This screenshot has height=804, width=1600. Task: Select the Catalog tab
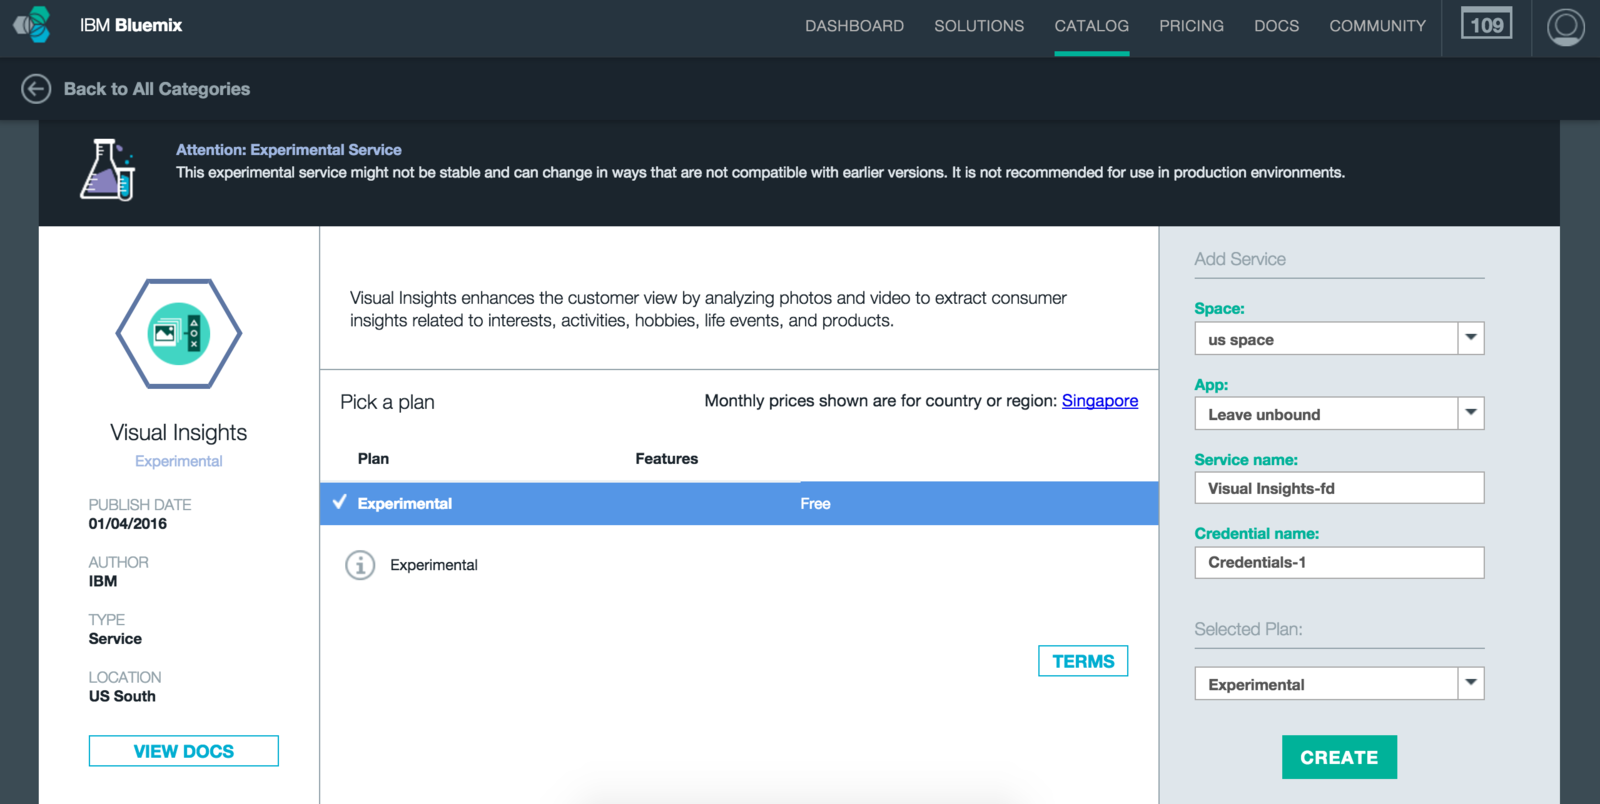(1091, 26)
